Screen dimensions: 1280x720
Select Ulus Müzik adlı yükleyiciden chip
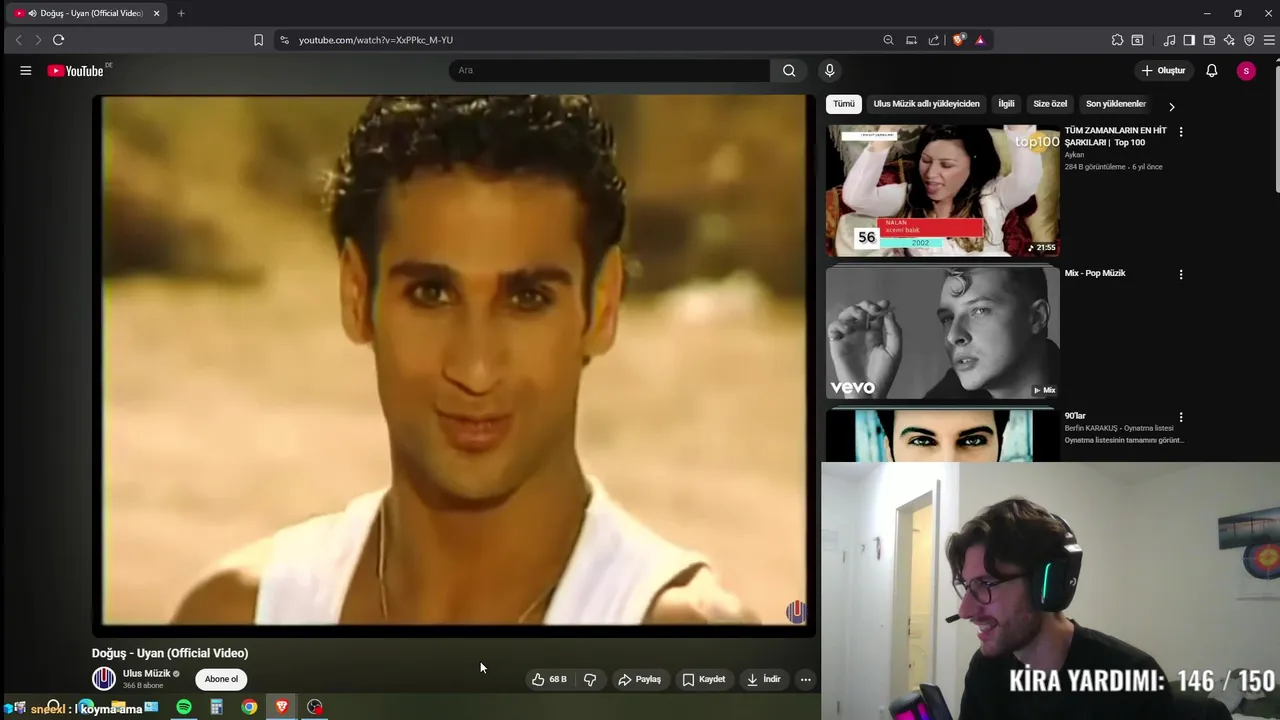[x=926, y=104]
